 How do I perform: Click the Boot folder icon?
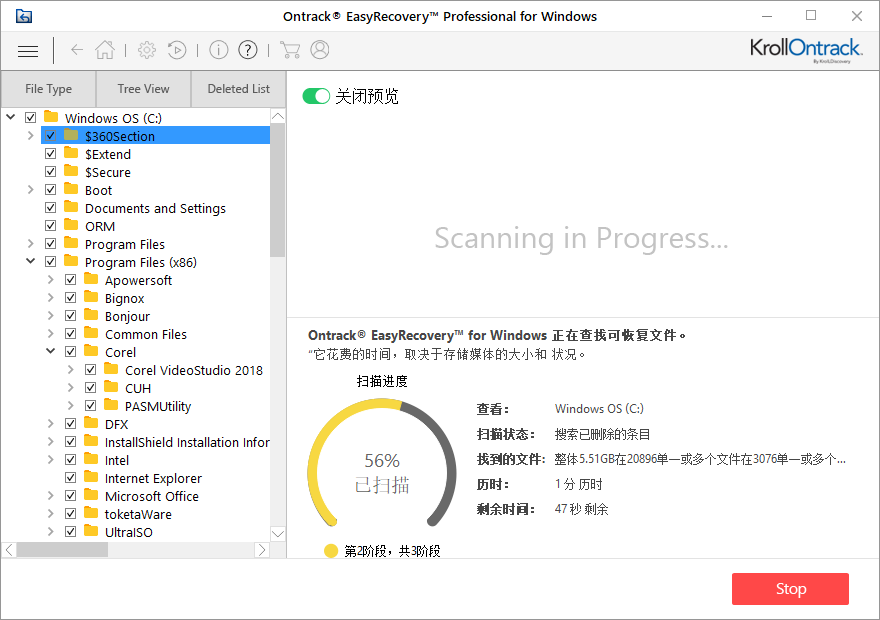pyautogui.click(x=71, y=189)
